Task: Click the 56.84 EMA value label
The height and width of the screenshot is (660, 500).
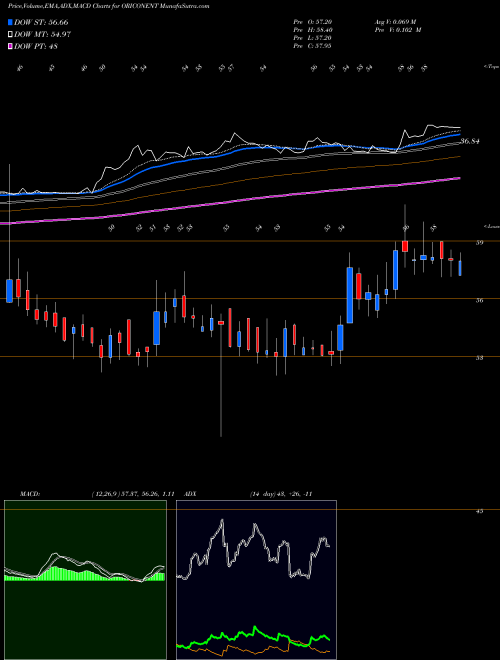Action: 470,141
